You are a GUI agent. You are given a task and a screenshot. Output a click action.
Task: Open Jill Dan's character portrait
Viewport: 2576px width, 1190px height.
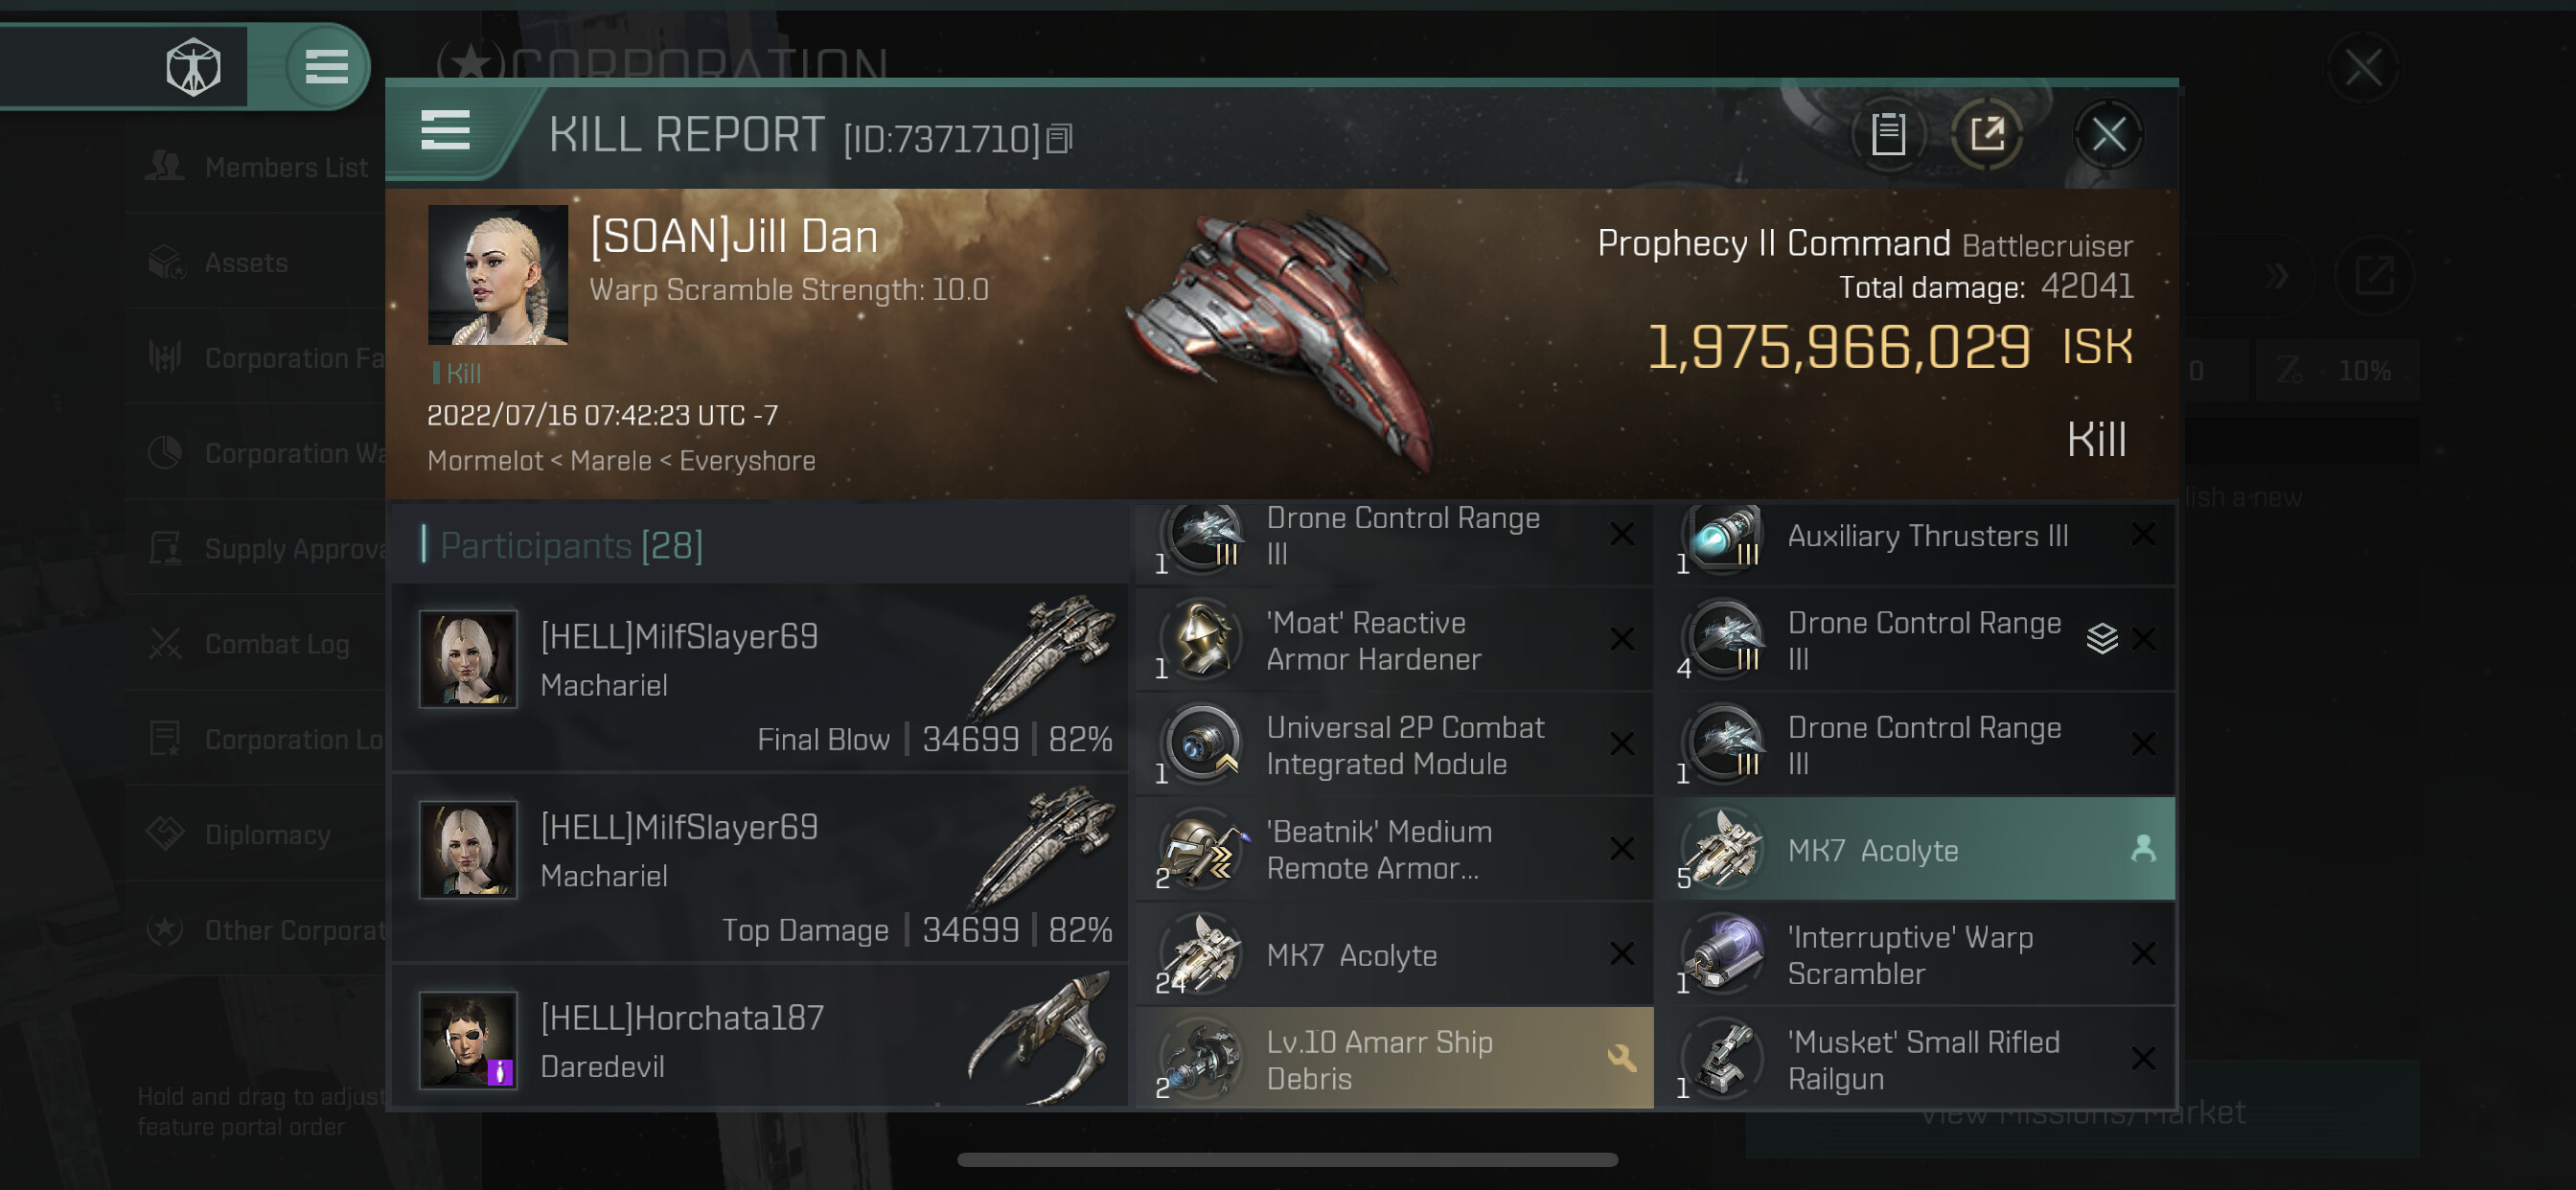498,275
